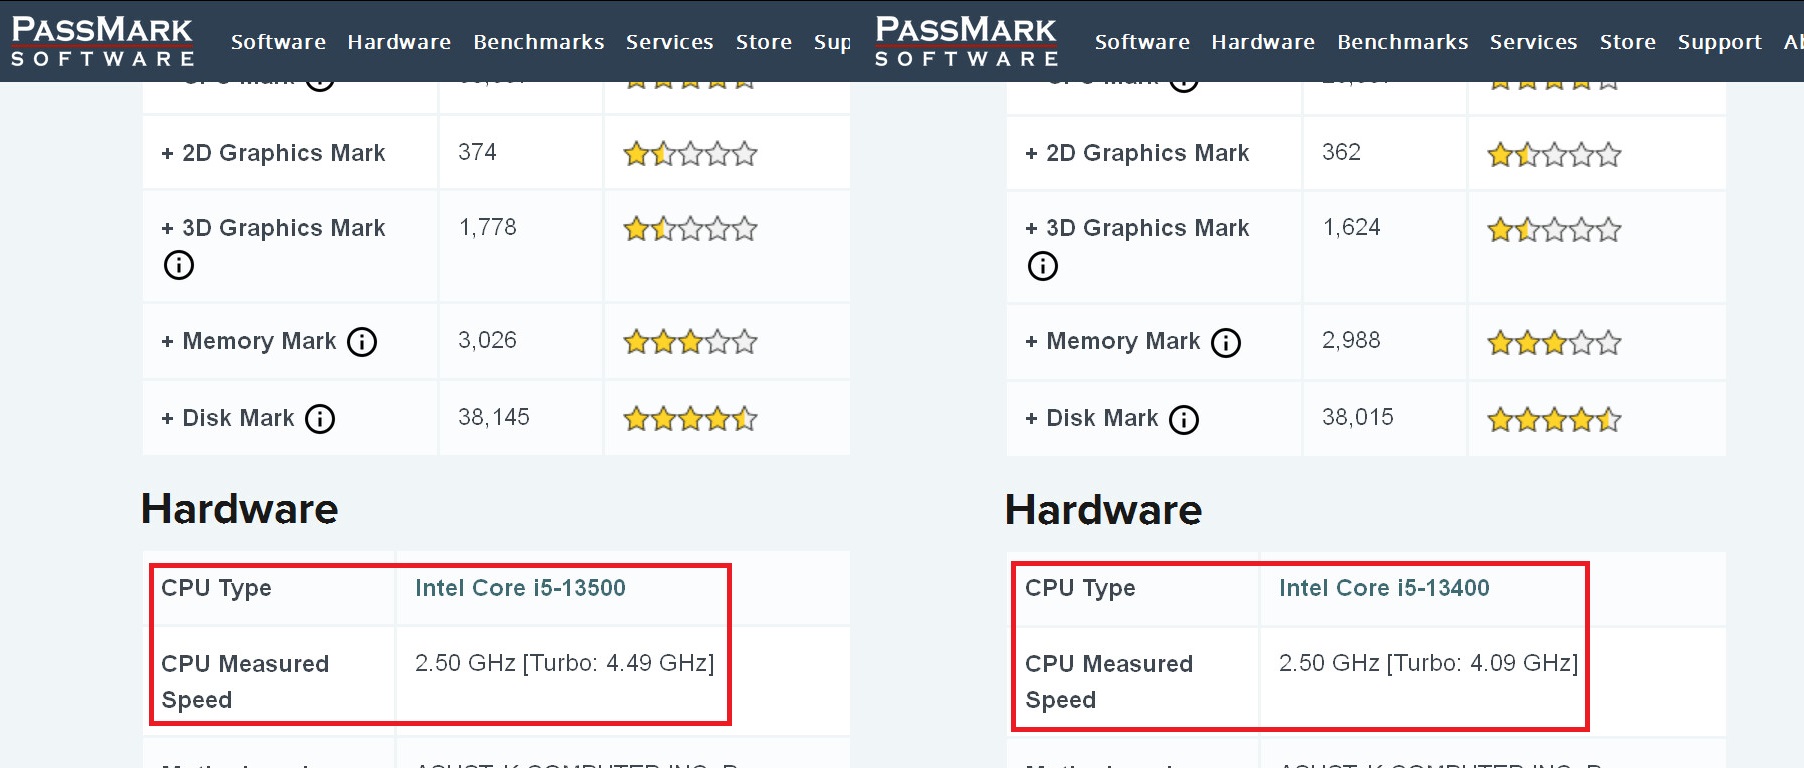Screen dimensions: 1804x768
Task: Open Services menu in right page
Action: (1534, 42)
